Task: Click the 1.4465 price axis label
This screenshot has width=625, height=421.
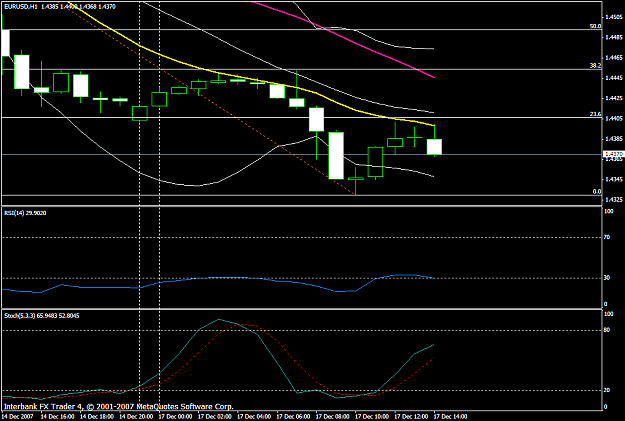Action: tap(613, 58)
